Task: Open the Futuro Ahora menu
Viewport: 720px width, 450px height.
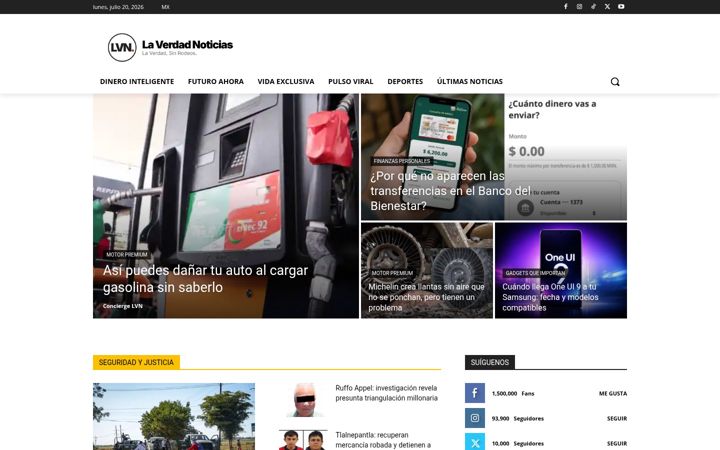Action: pyautogui.click(x=216, y=81)
